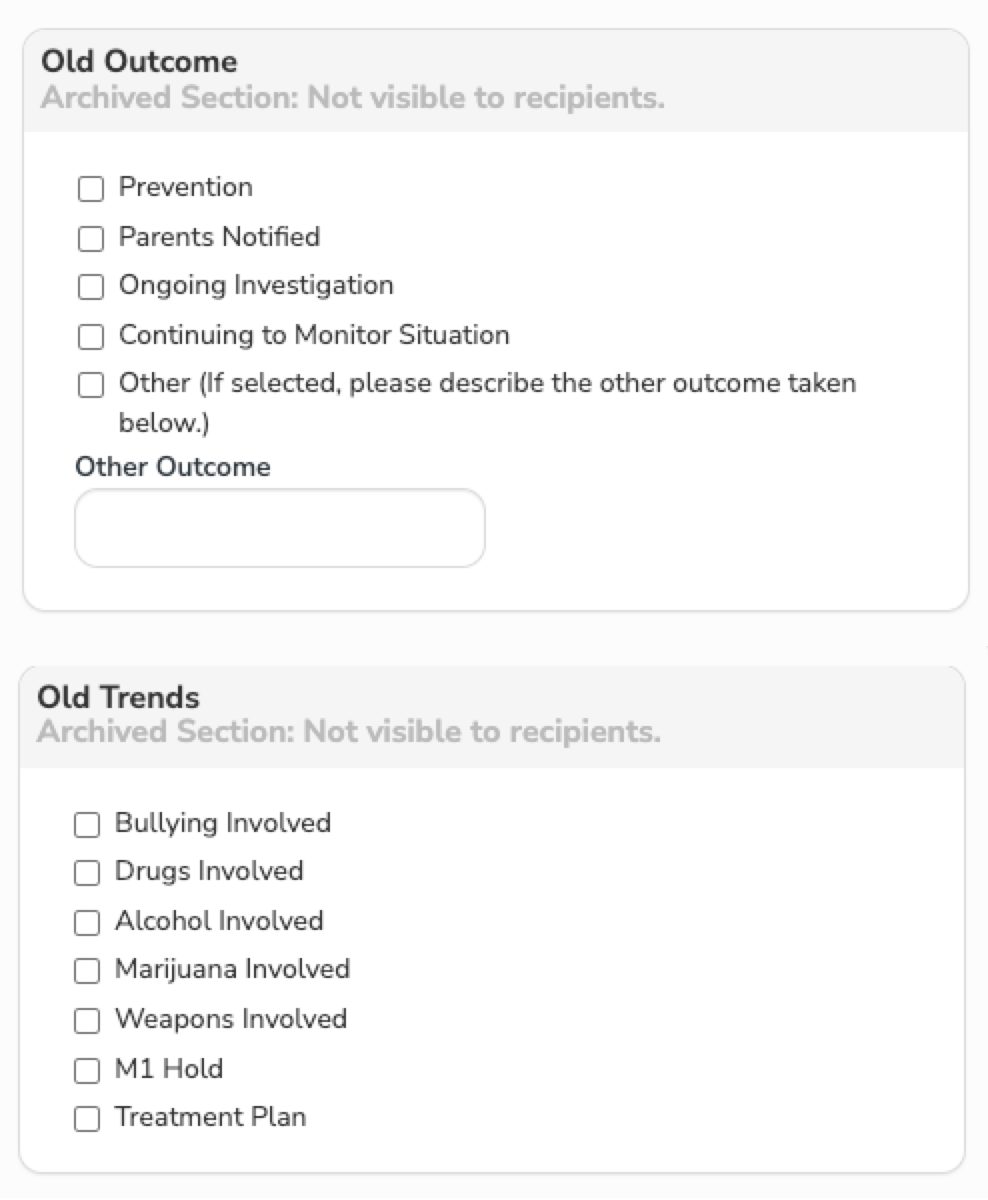Tick the M1 Hold checkbox
The image size is (988, 1200).
(87, 1070)
